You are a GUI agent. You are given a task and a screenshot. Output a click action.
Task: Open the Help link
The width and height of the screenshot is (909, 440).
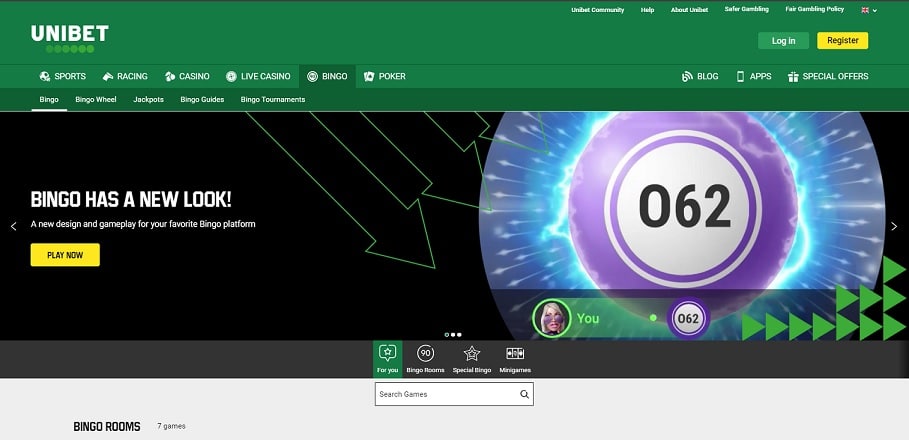[x=648, y=10]
